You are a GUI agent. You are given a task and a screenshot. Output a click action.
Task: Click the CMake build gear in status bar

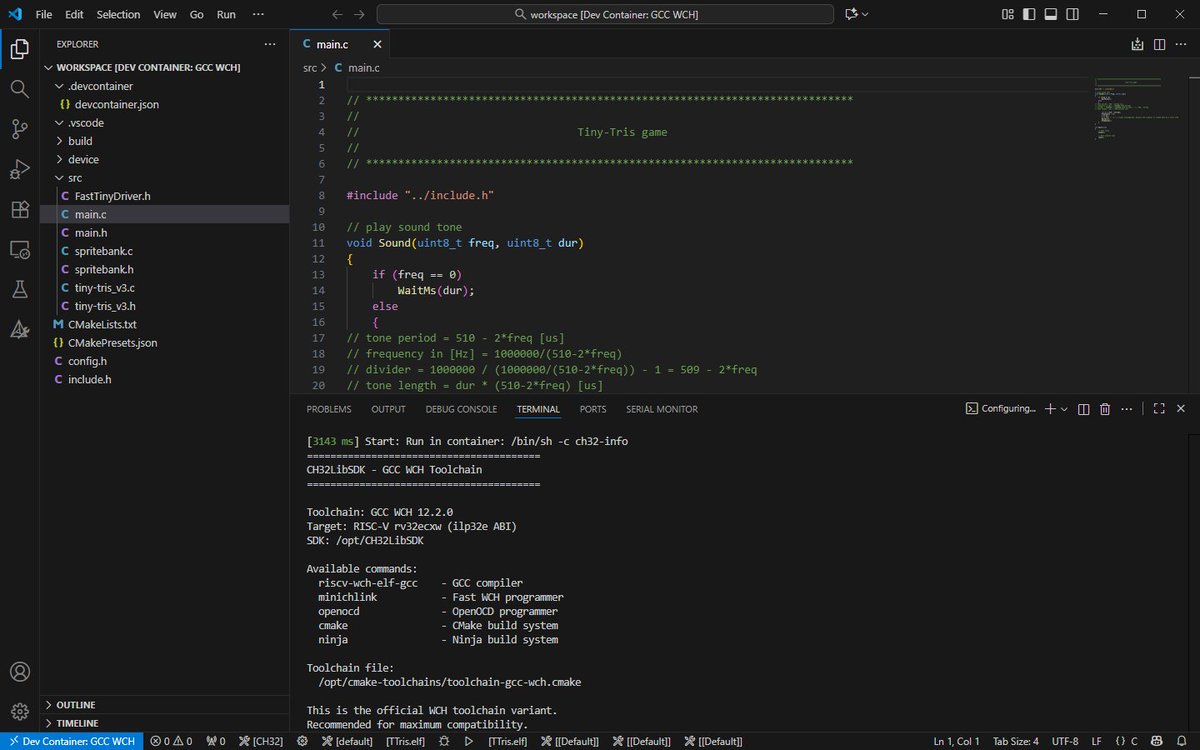point(304,741)
